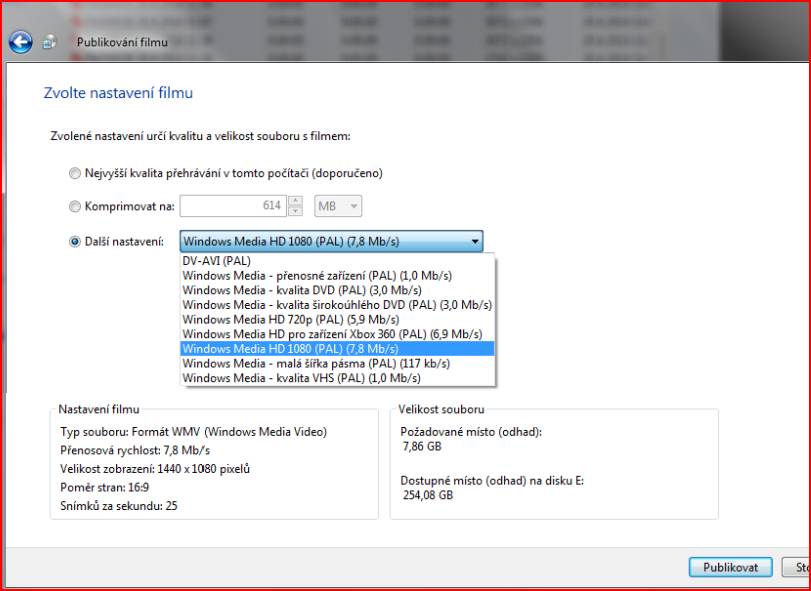Screen dimensions: 811x591
Task: Select Windows Media kvalita DVD (PAL) 3,0 Mb/s
Action: coord(337,290)
